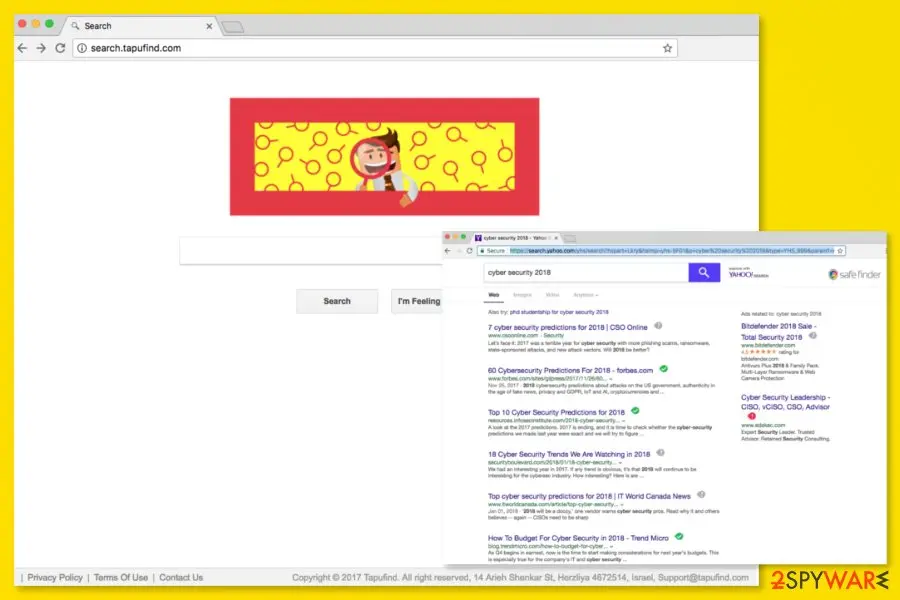
Task: Click the Safe Finder logo
Action: [x=854, y=274]
